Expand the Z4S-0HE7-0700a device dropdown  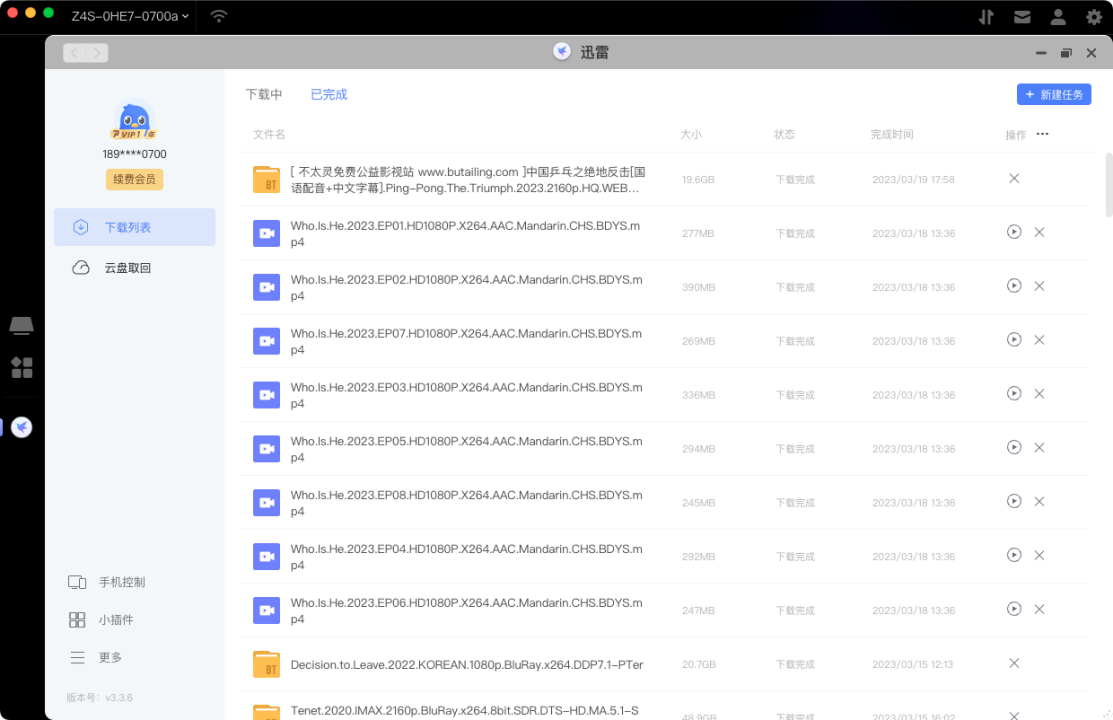pyautogui.click(x=130, y=16)
